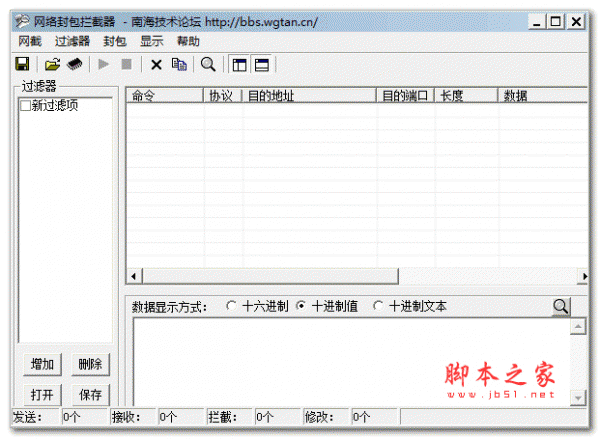Click the chip process-select toolbar icon
The height and width of the screenshot is (439, 600).
click(75, 64)
